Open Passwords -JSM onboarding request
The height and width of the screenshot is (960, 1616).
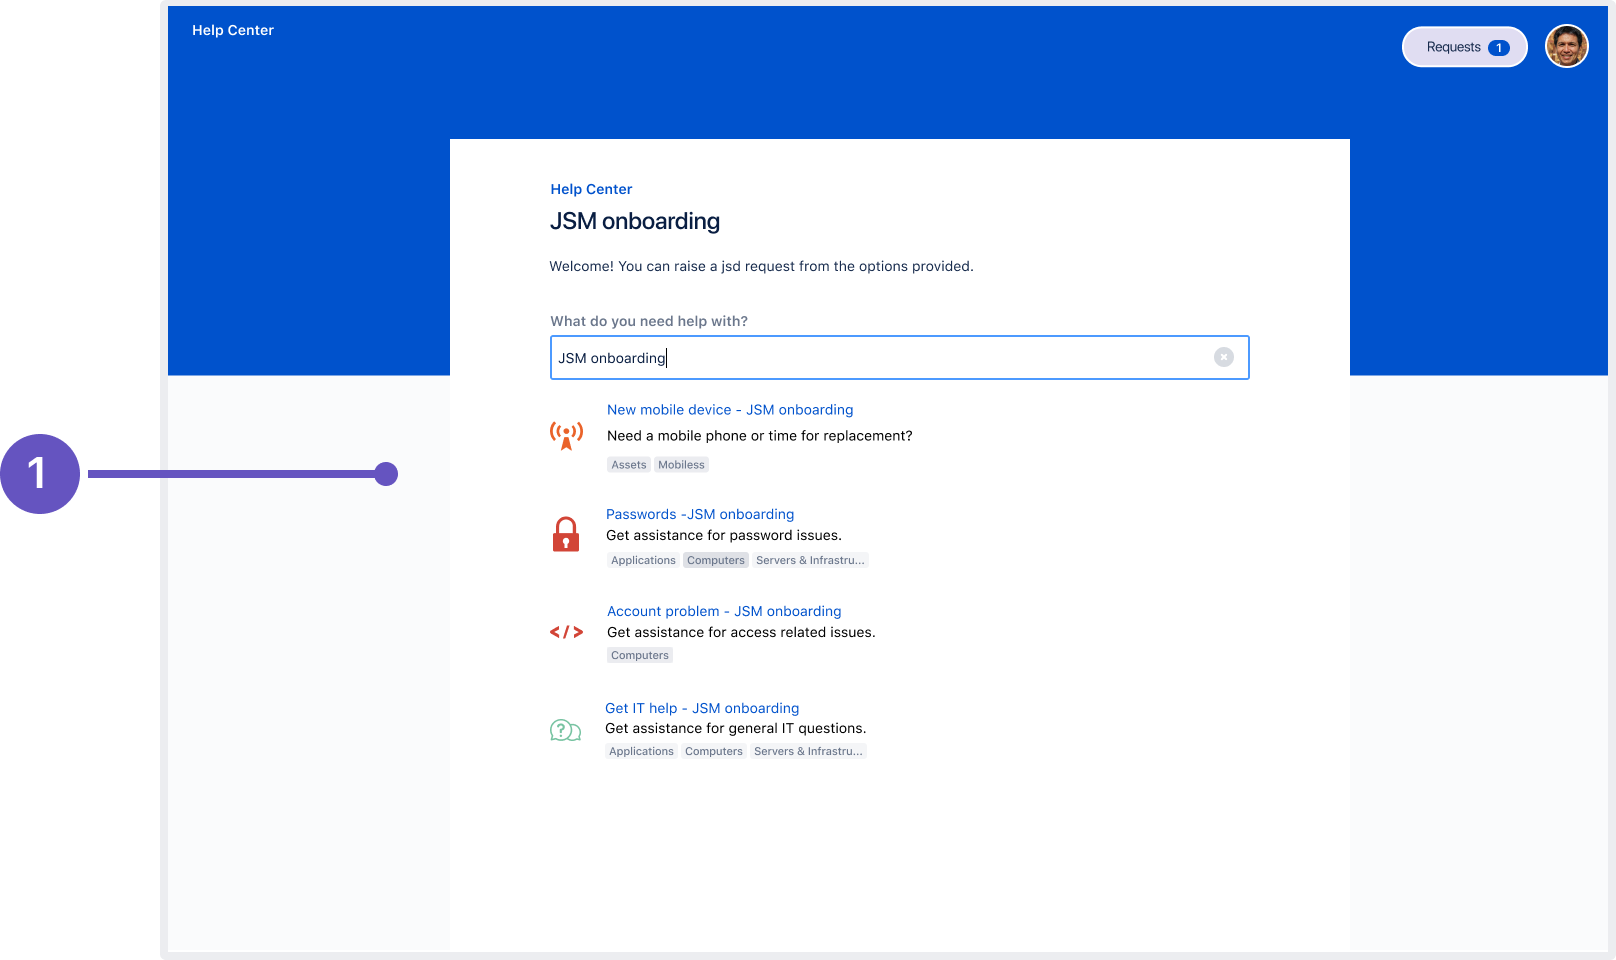click(x=700, y=514)
